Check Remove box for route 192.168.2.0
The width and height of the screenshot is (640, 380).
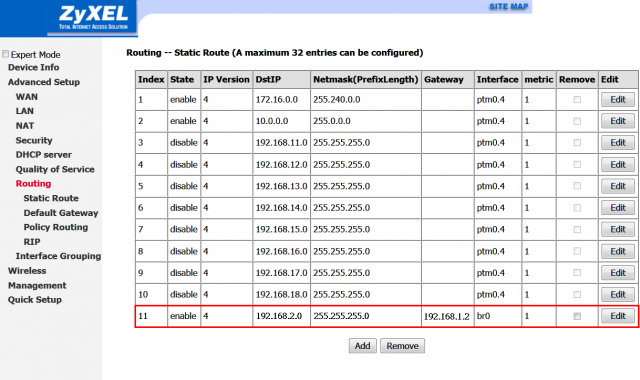pyautogui.click(x=577, y=316)
